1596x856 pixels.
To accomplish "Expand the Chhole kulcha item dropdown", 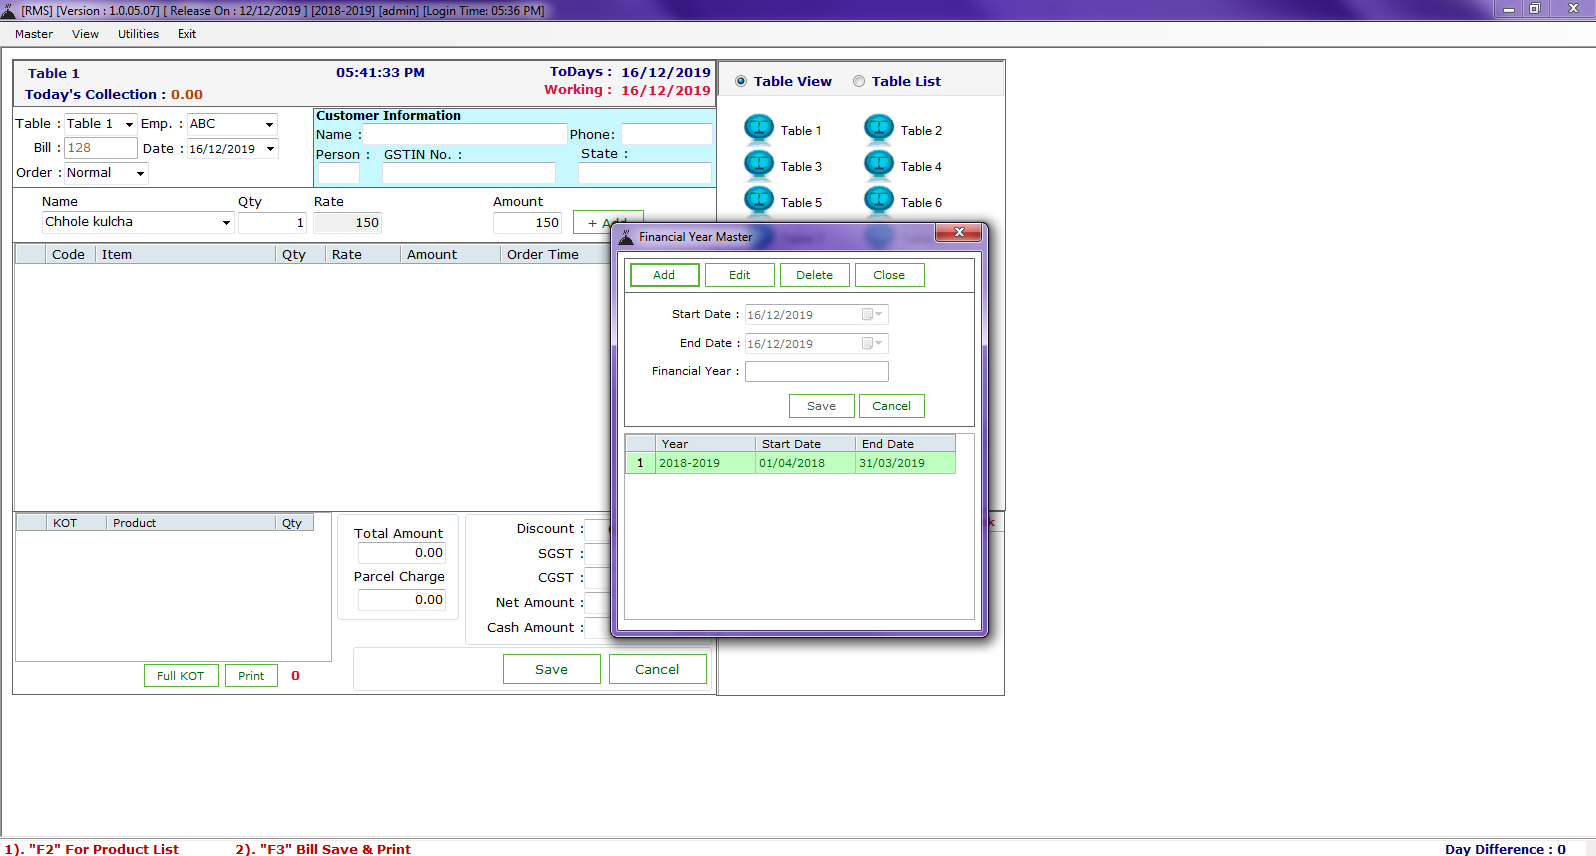I will pos(226,223).
